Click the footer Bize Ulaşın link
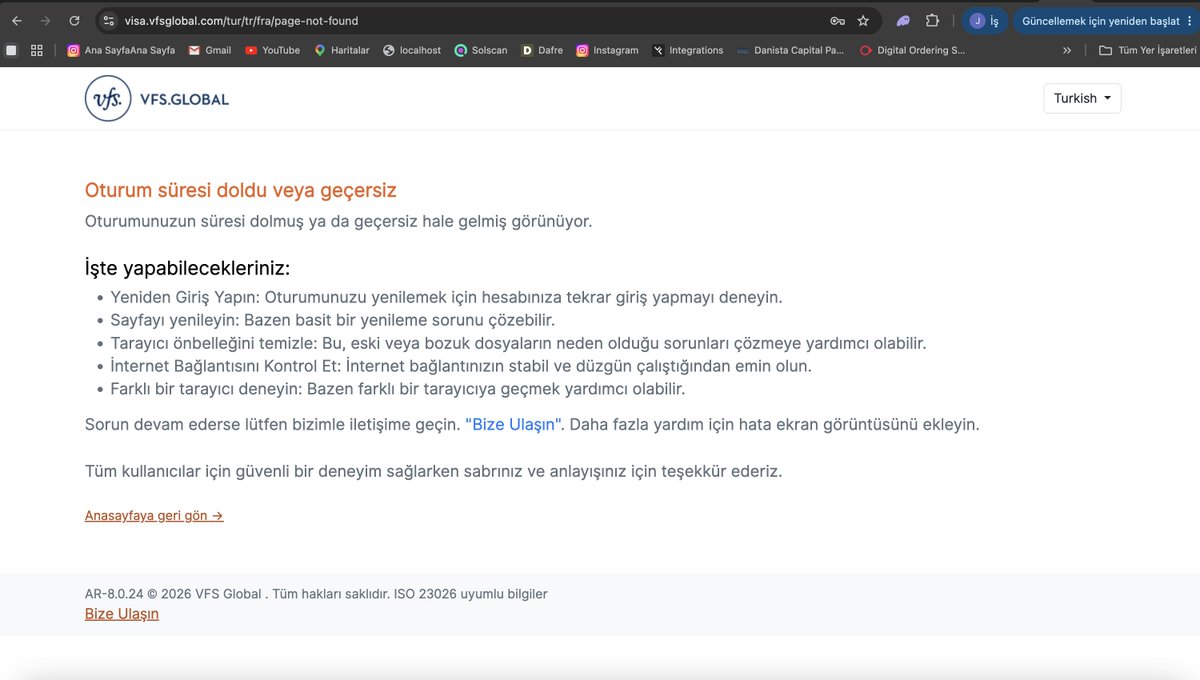This screenshot has width=1200, height=680. [122, 614]
